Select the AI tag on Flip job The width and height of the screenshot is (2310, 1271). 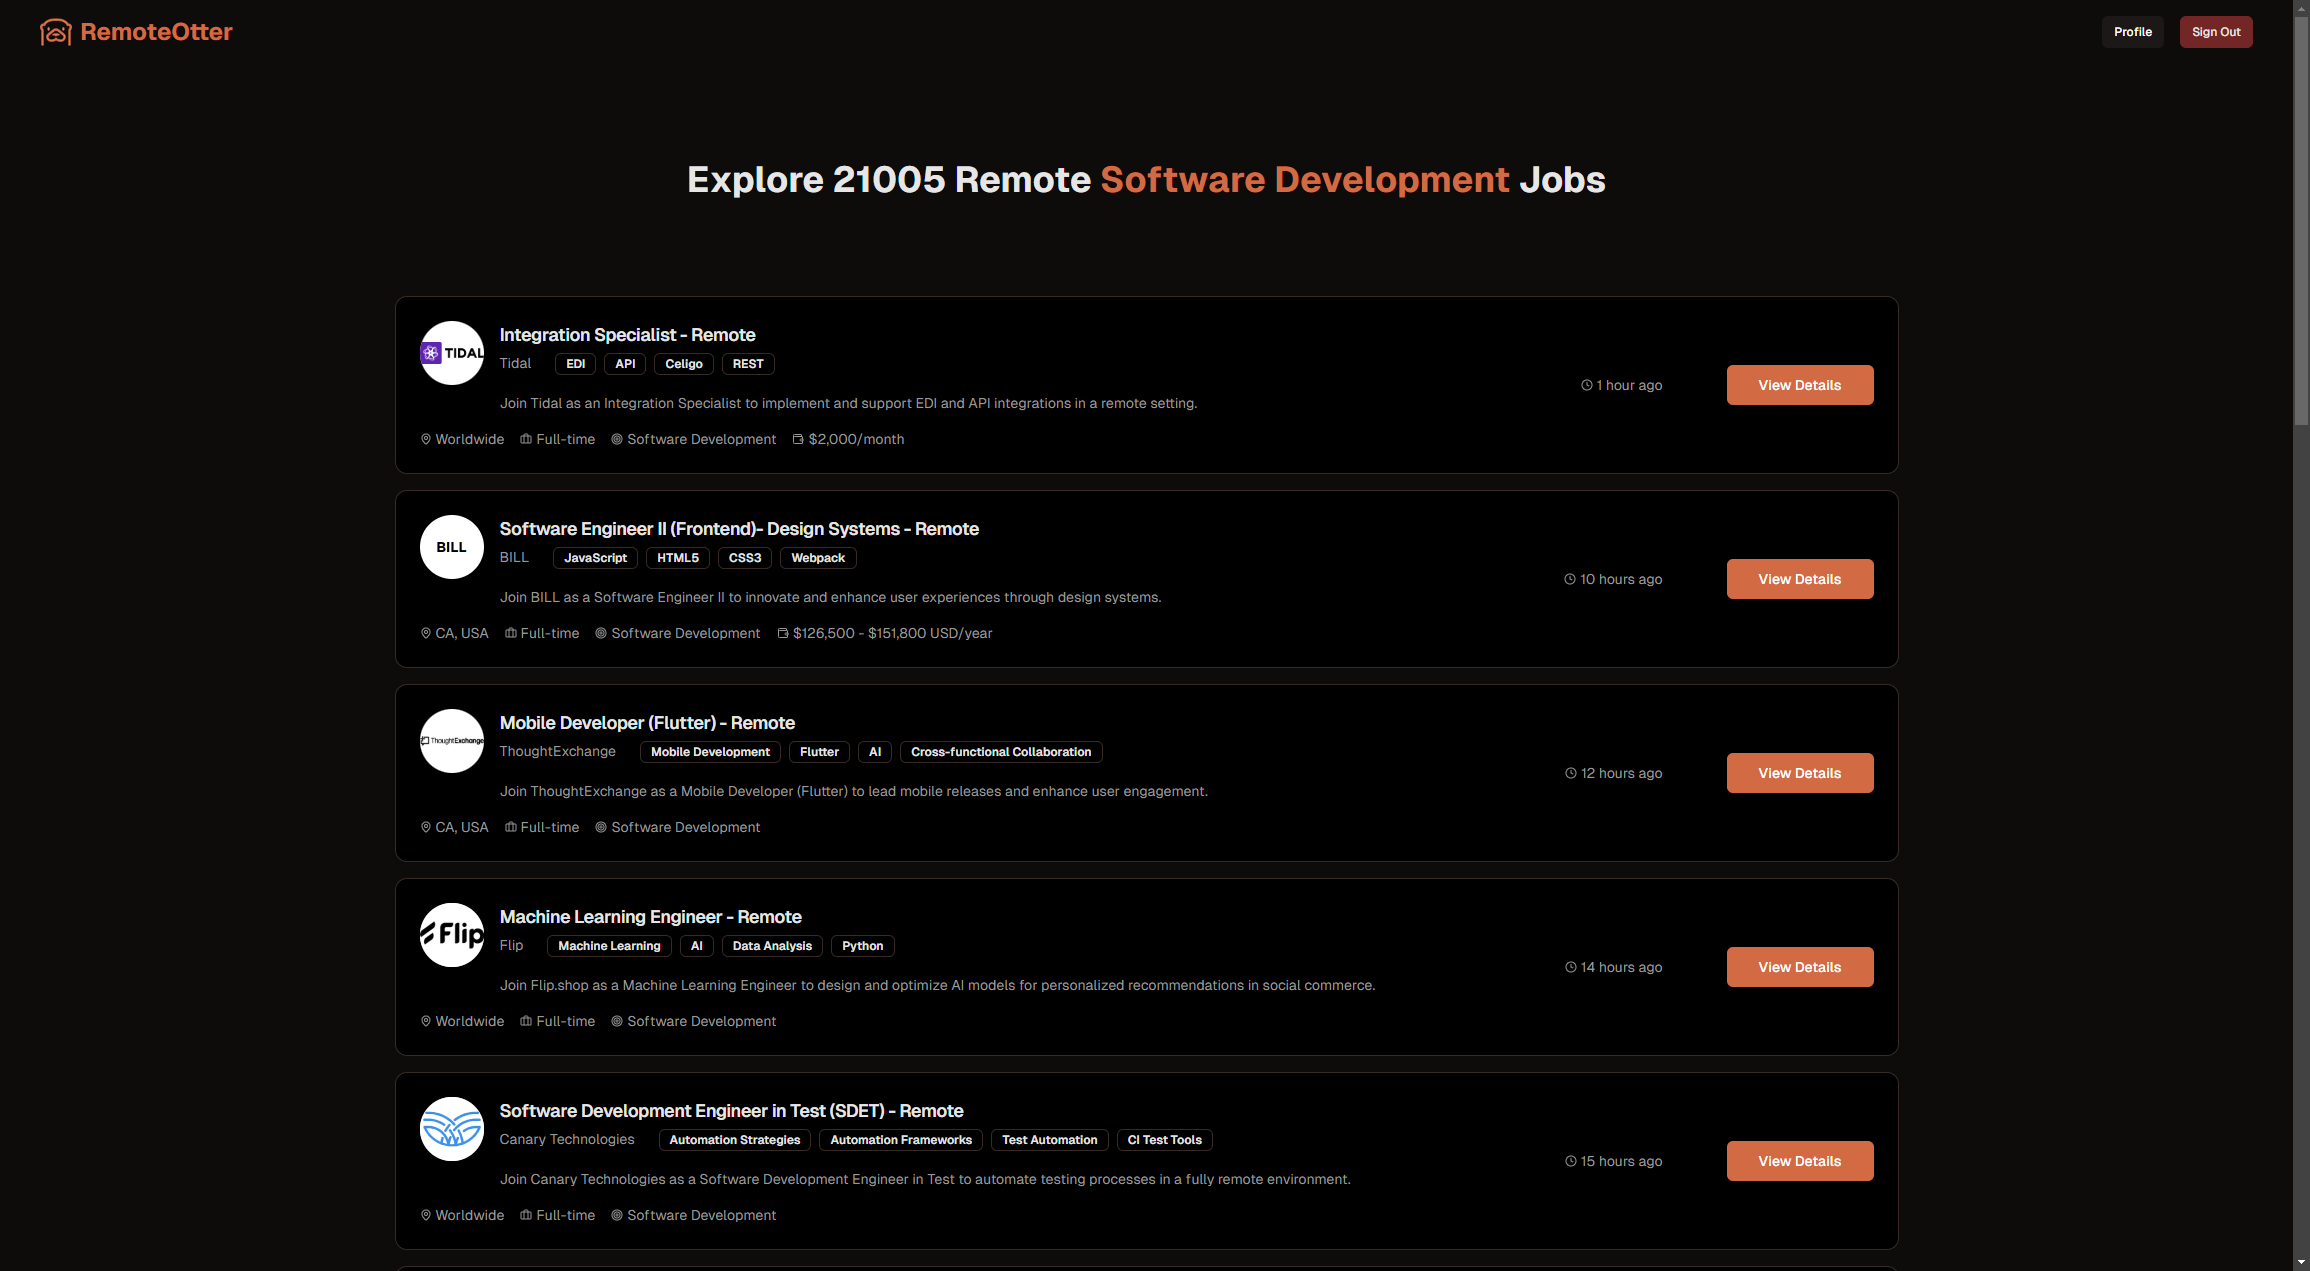click(x=697, y=946)
